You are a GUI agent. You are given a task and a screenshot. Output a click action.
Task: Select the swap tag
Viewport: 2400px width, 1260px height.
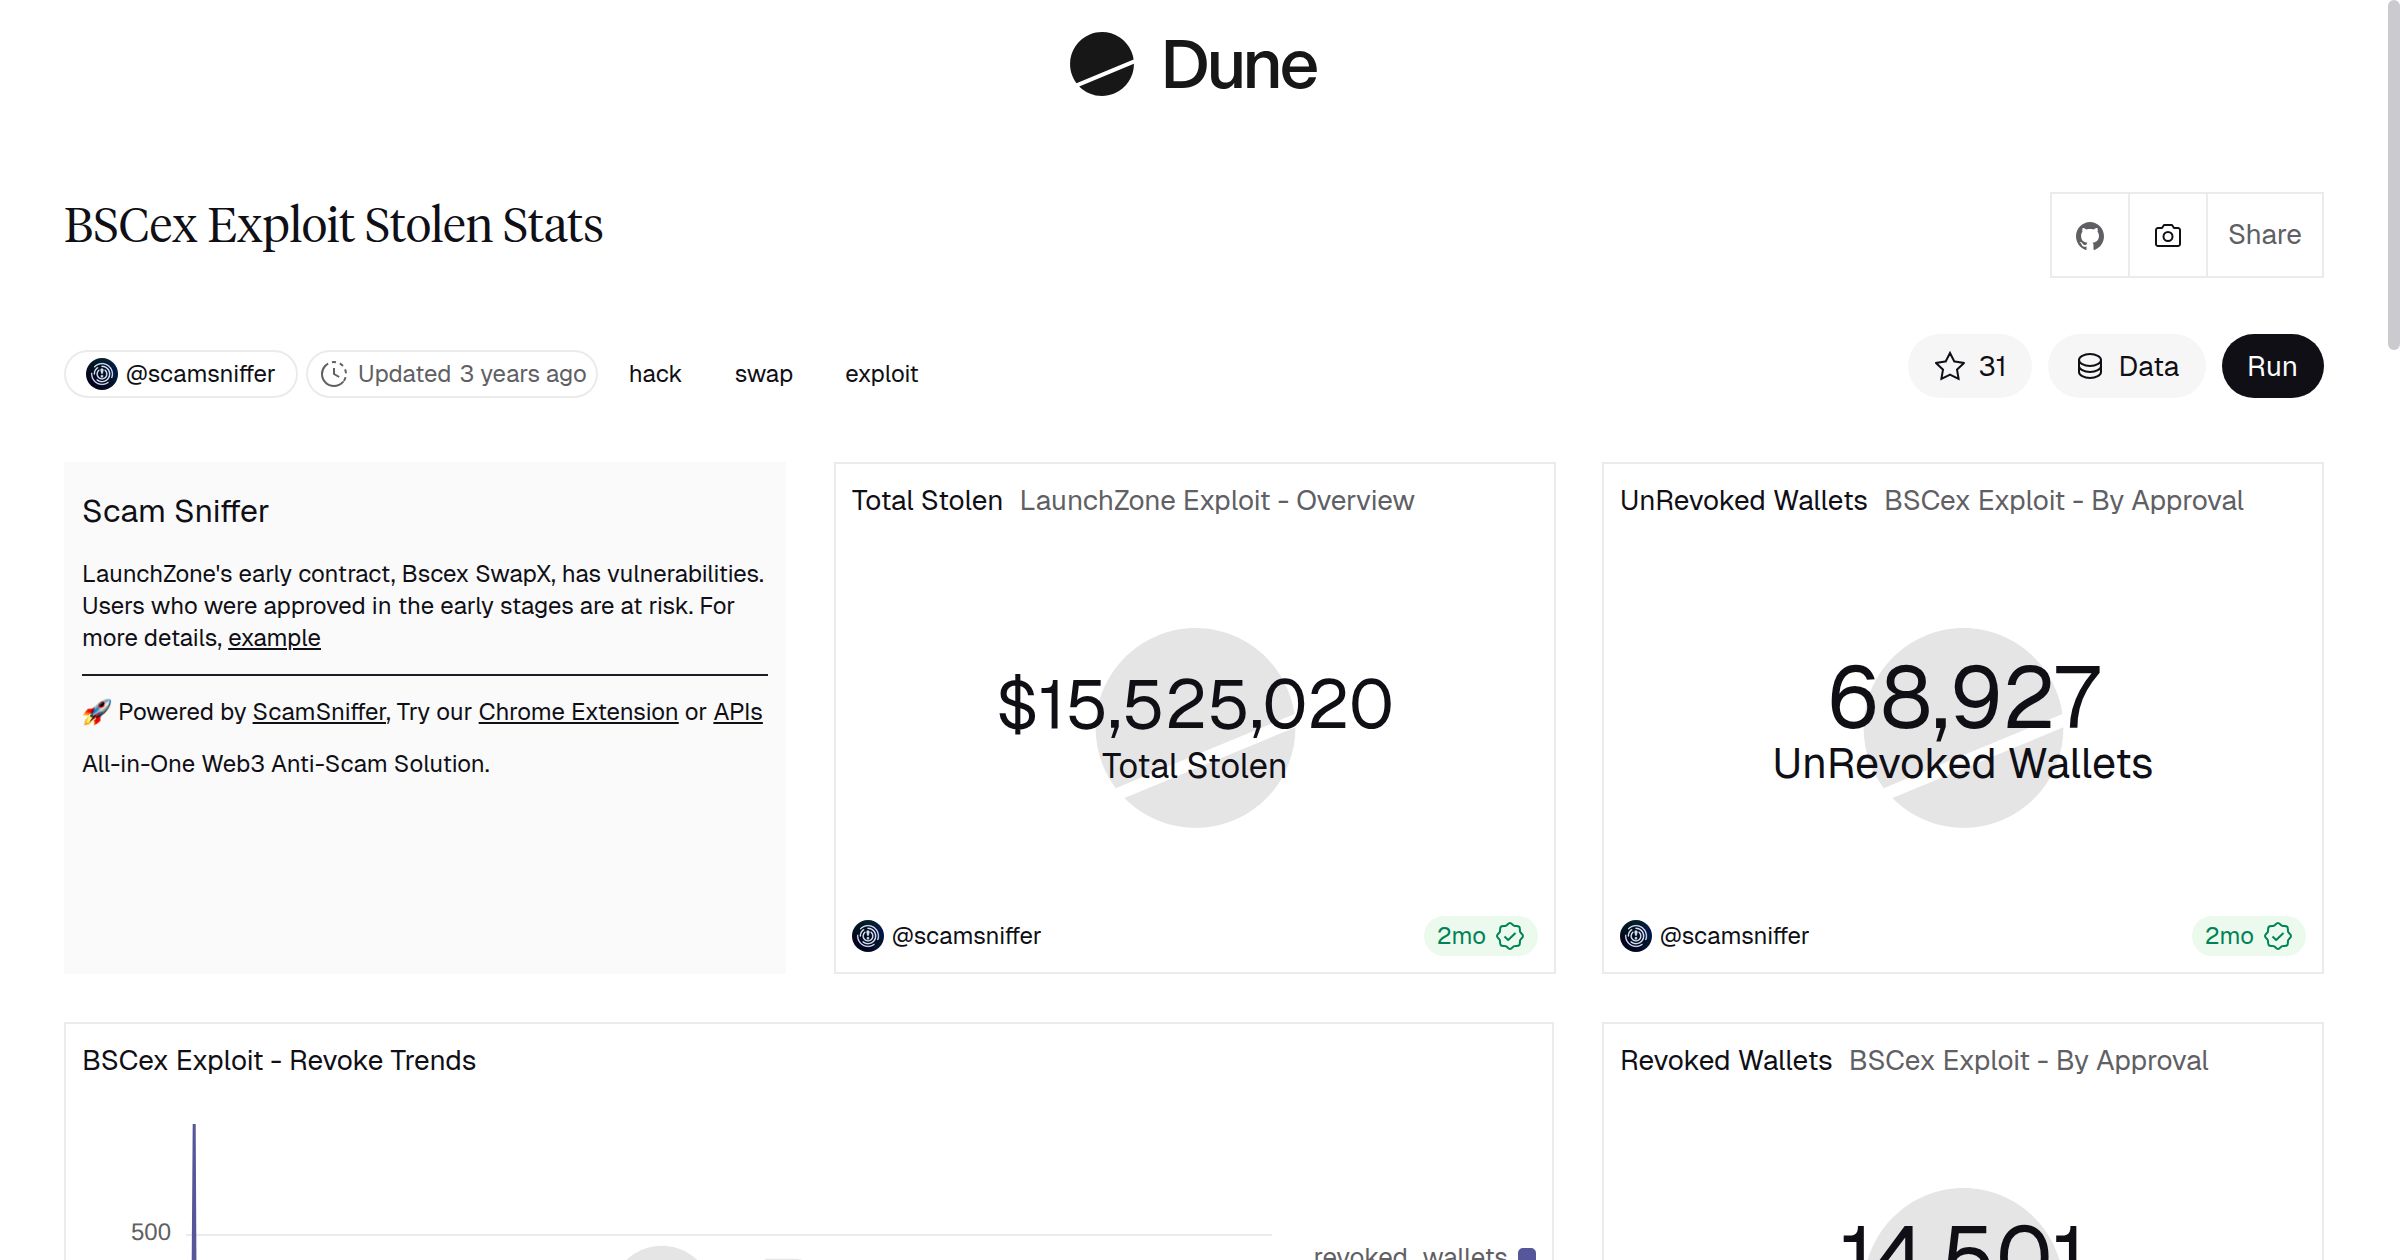point(763,373)
